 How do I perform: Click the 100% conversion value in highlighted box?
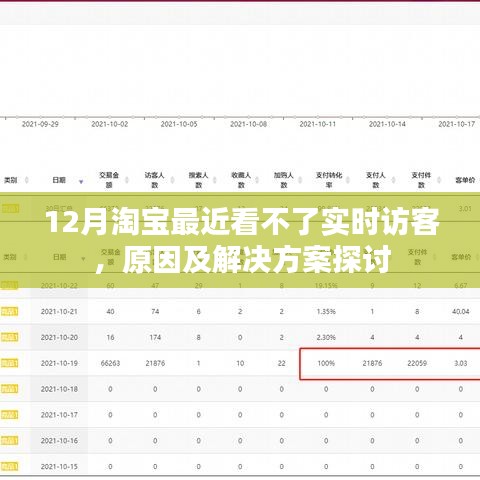(326, 363)
